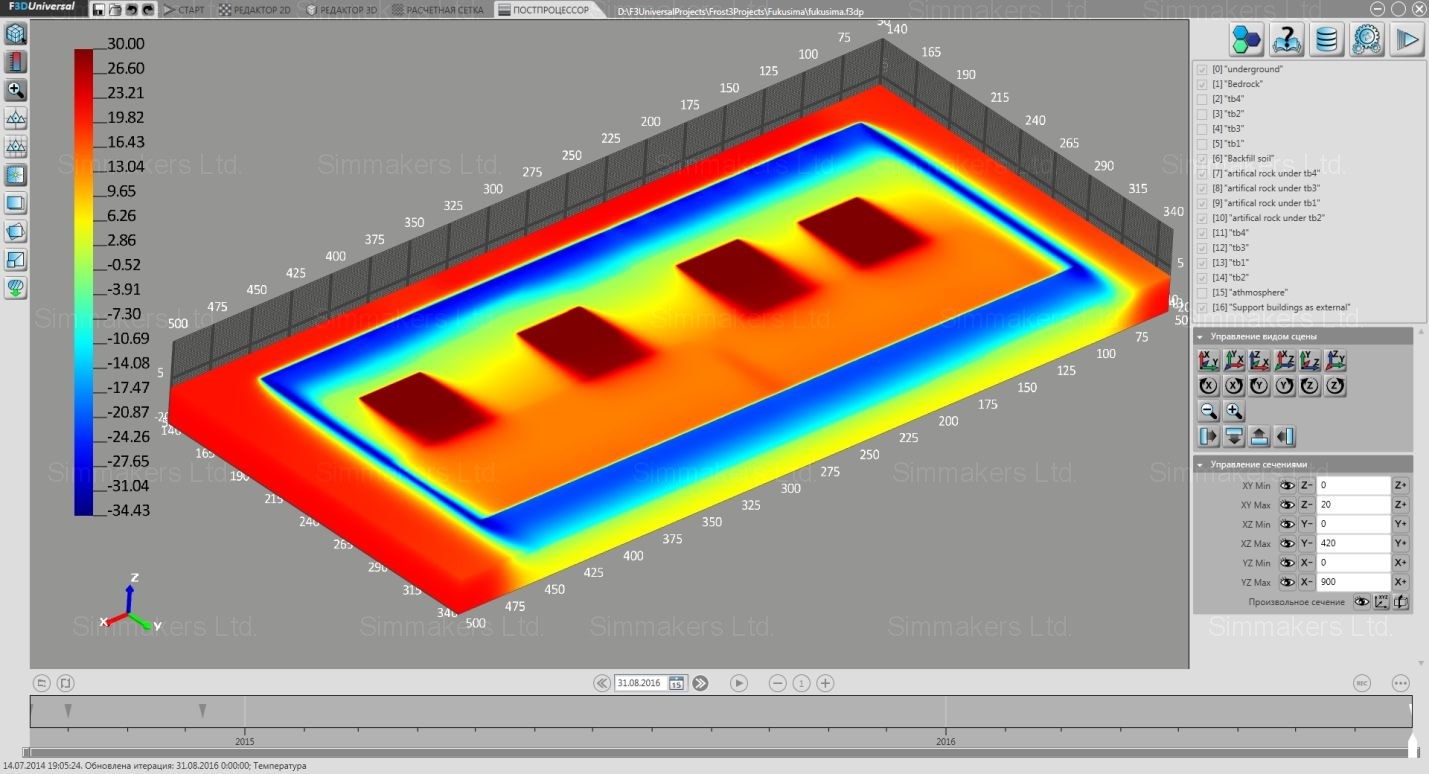Toggle "Support buildings as external" checkbox
The height and width of the screenshot is (774, 1429).
1202,307
